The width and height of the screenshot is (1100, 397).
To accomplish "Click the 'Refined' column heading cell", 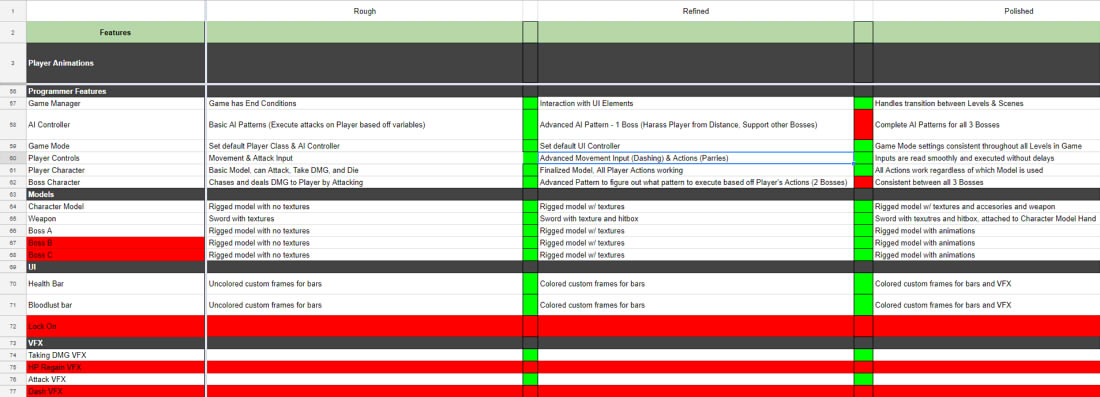I will pos(695,11).
